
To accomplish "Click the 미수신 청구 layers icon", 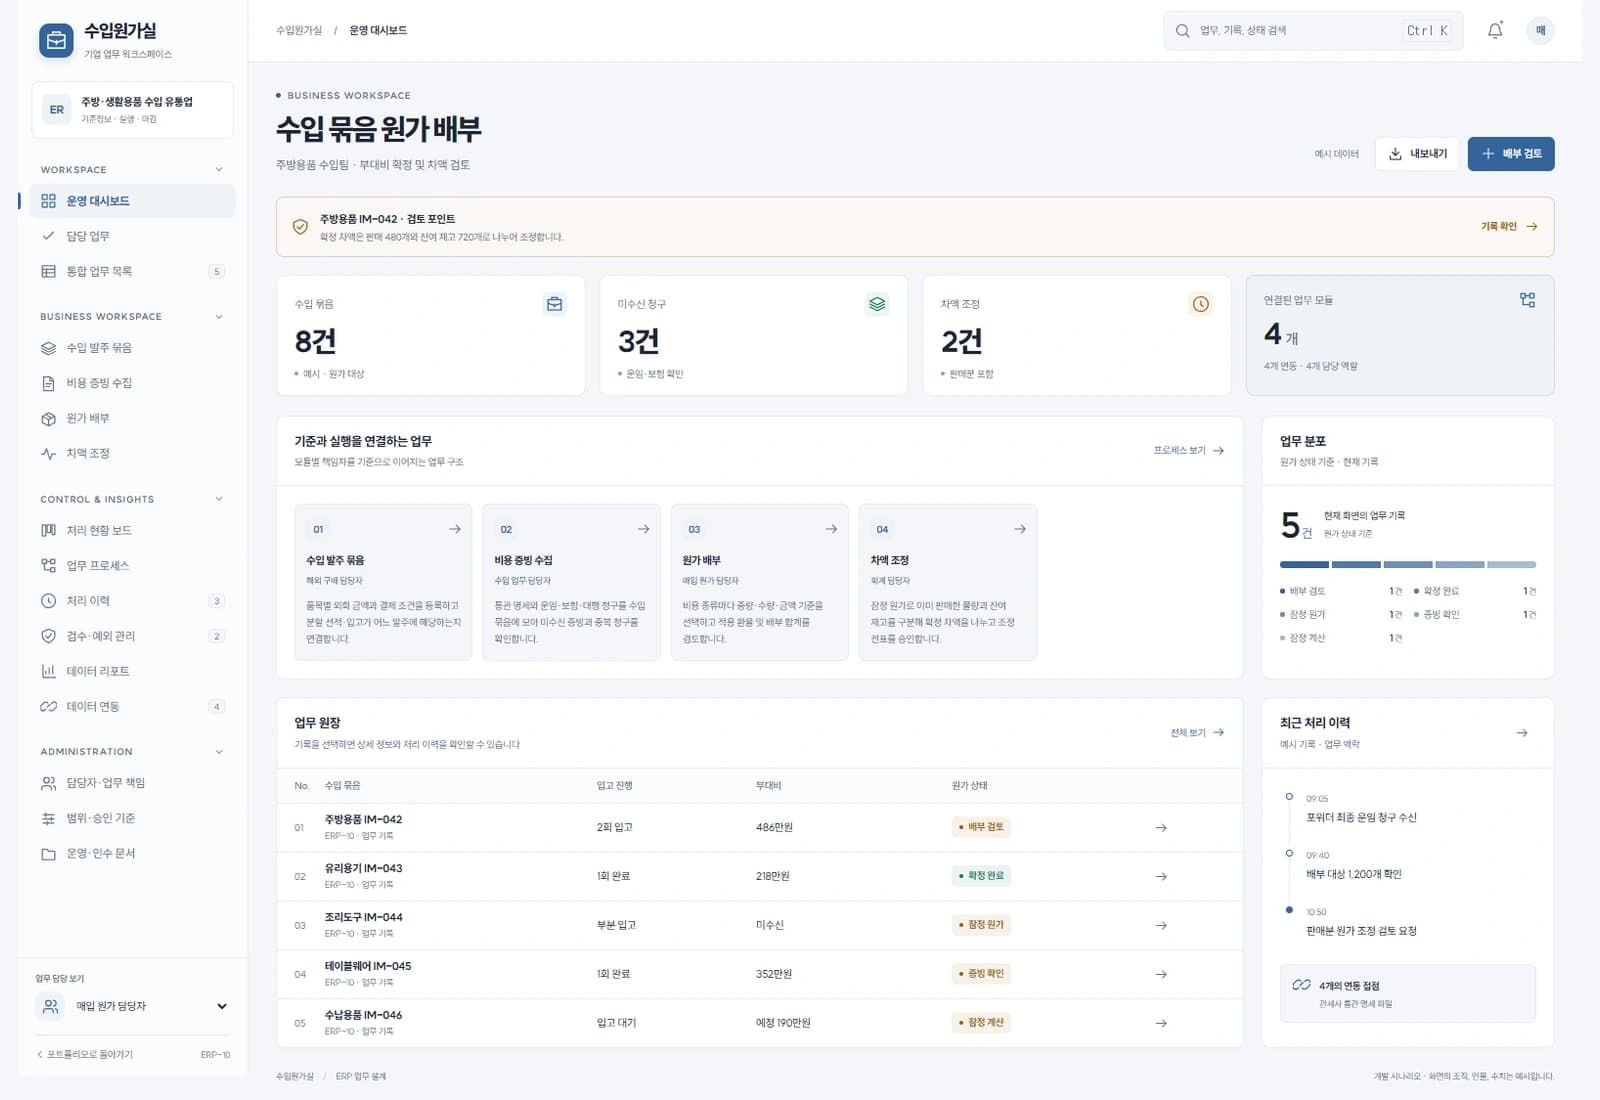I will click(x=877, y=304).
